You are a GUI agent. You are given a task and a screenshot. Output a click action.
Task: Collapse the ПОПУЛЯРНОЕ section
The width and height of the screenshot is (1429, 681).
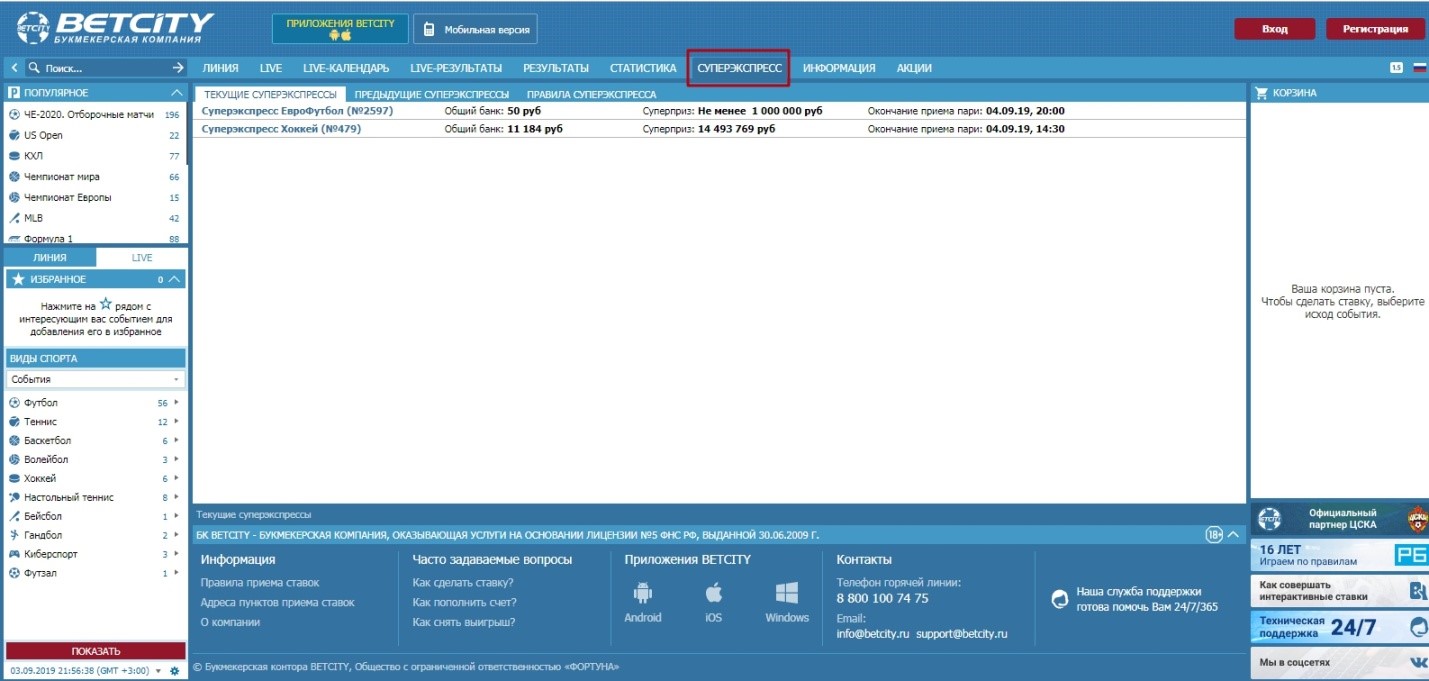[177, 93]
